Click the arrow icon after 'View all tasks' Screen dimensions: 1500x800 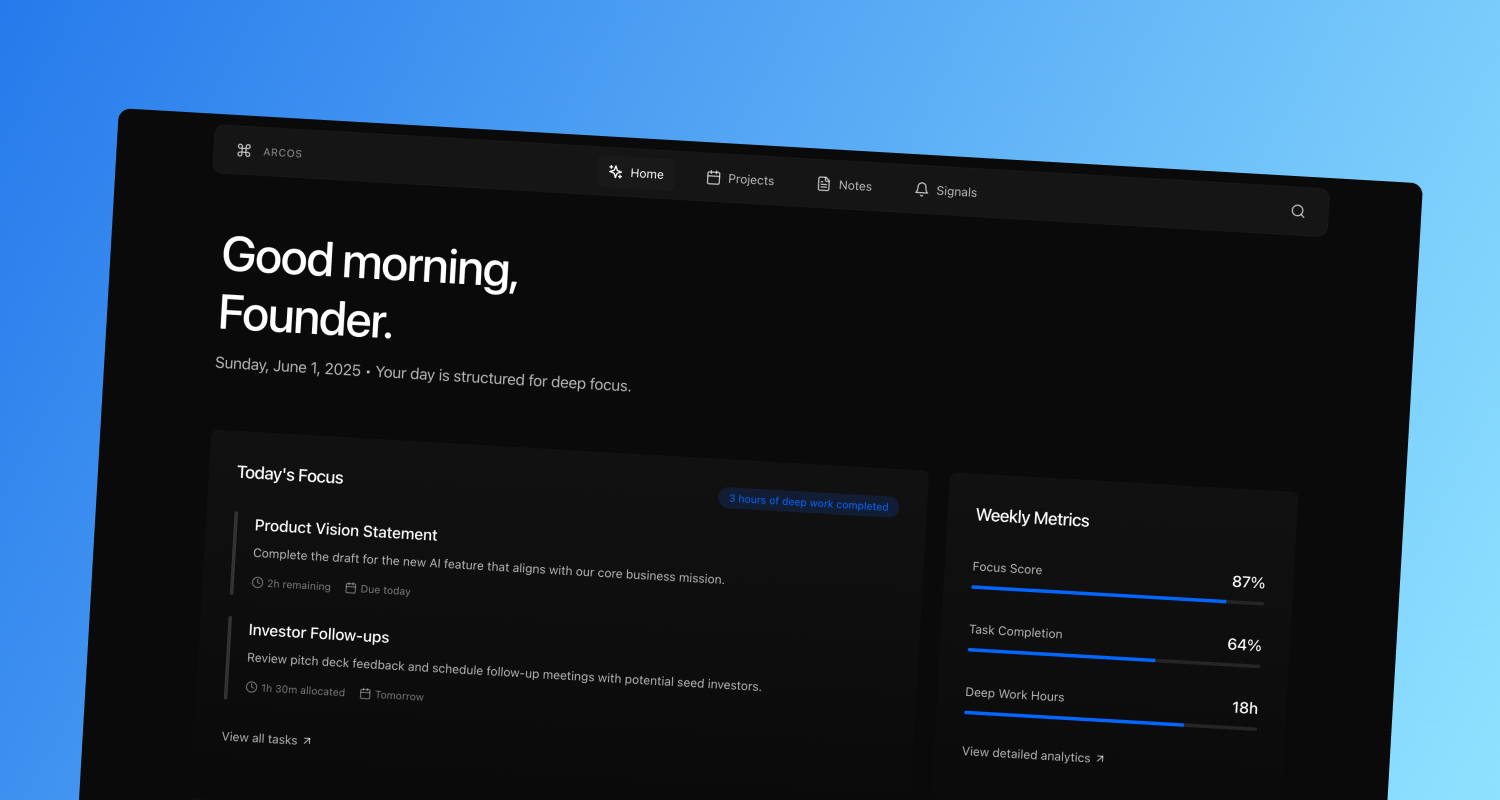(x=307, y=741)
